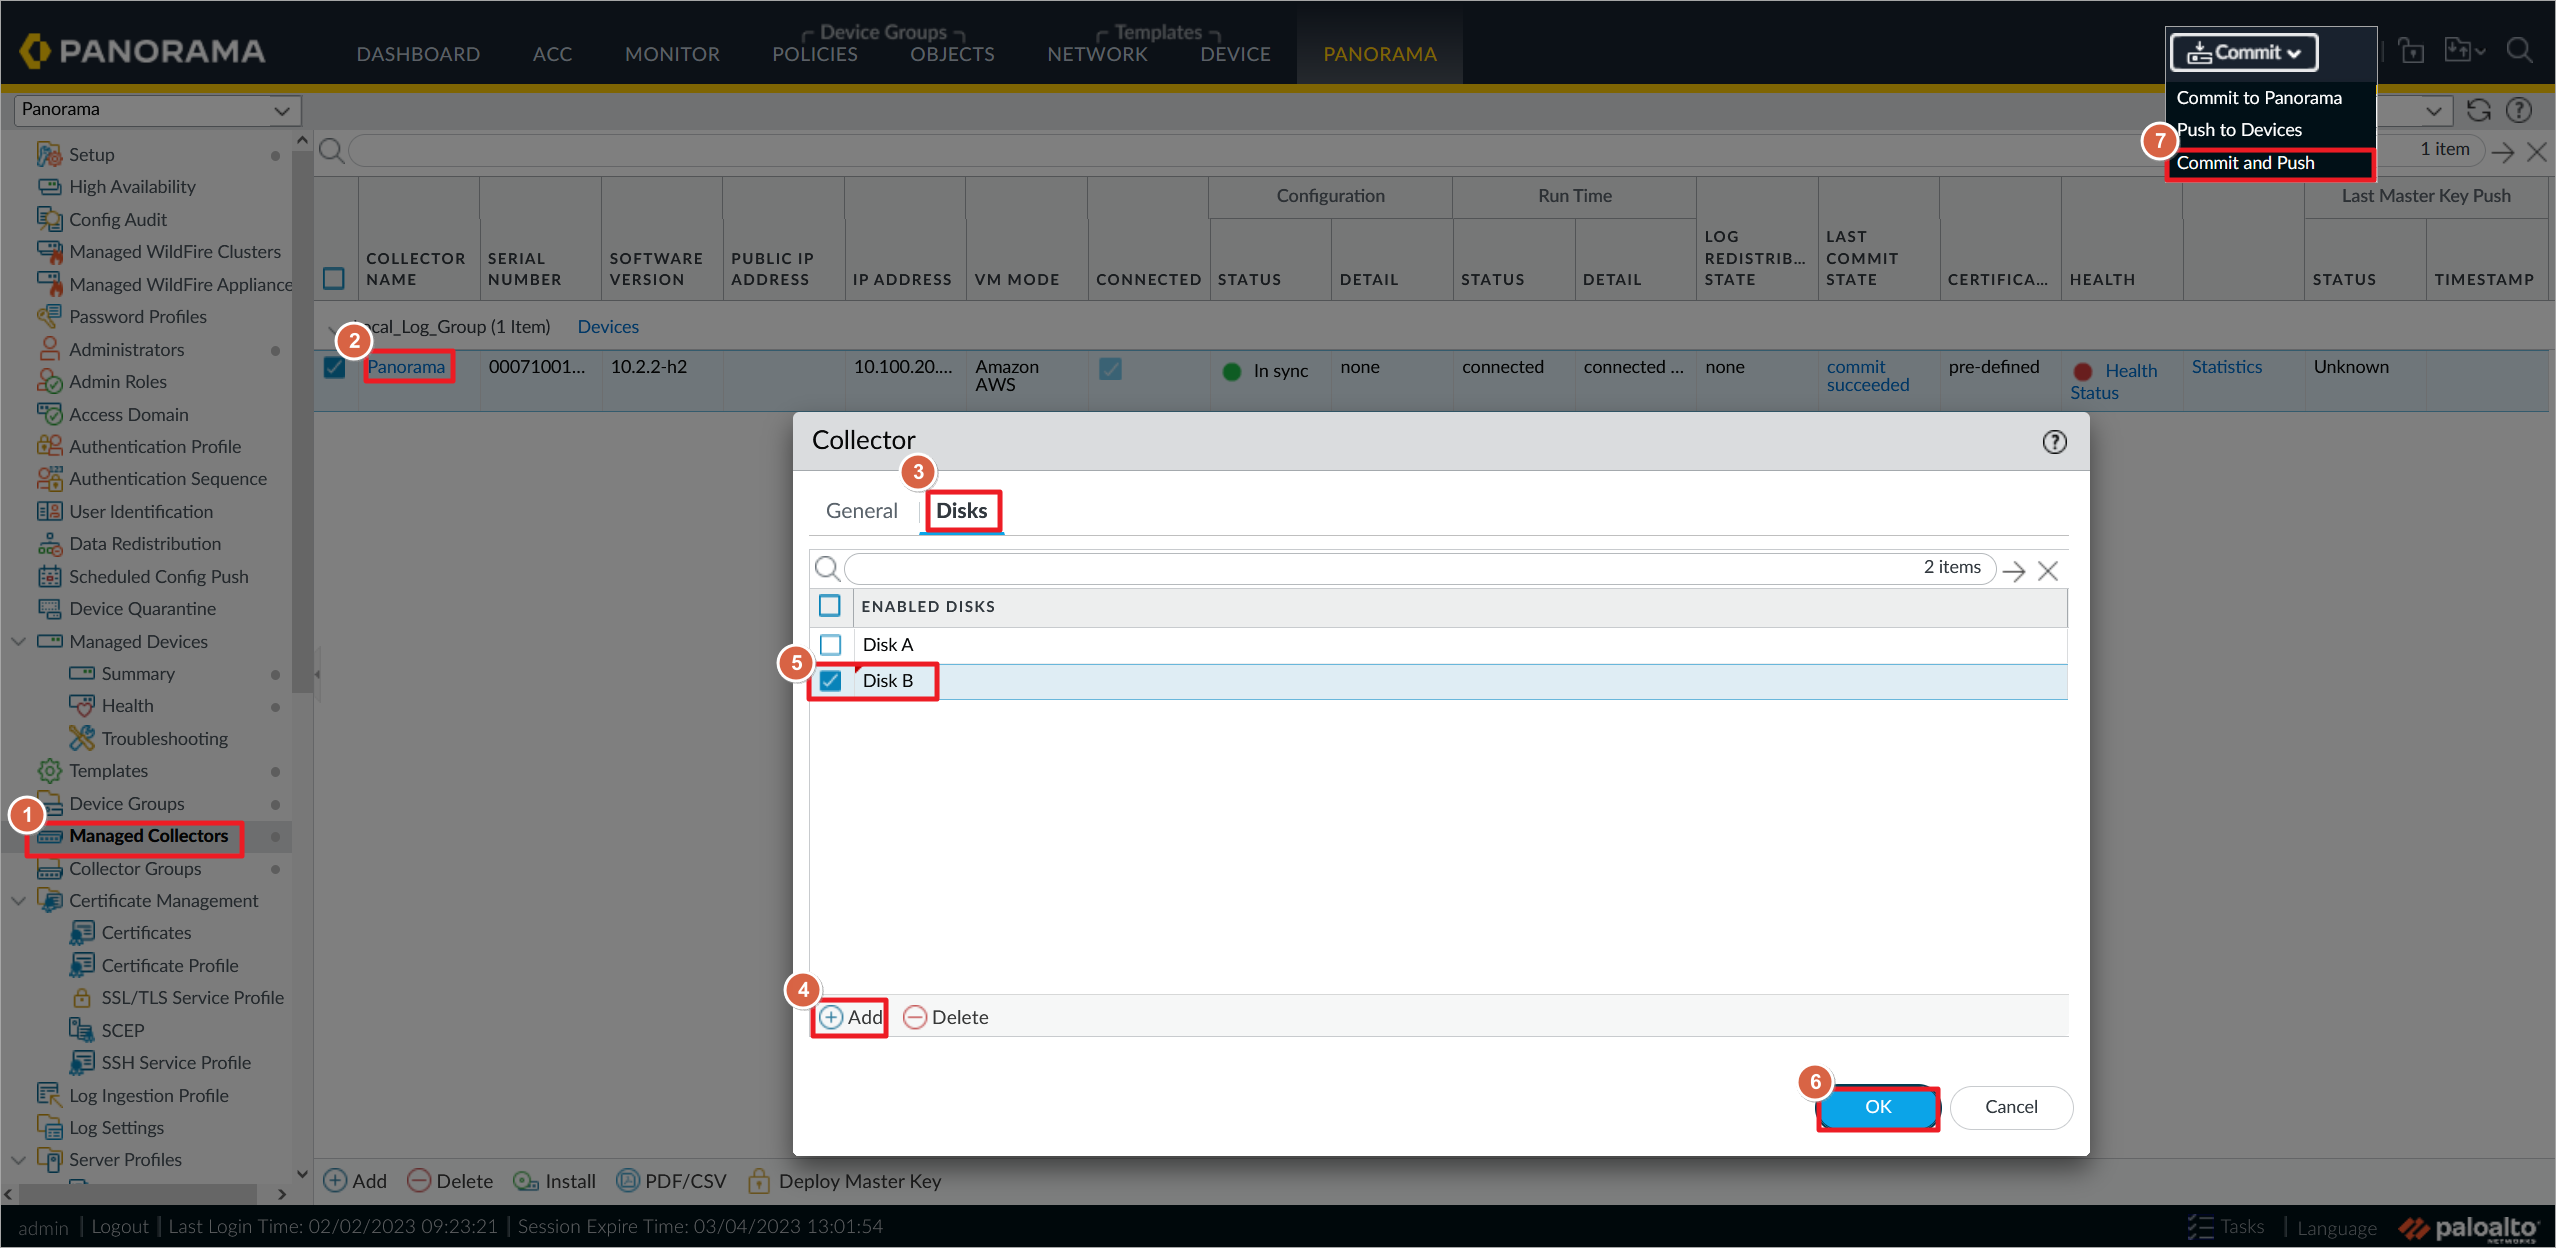Click Logout in status bar

[x=120, y=1227]
